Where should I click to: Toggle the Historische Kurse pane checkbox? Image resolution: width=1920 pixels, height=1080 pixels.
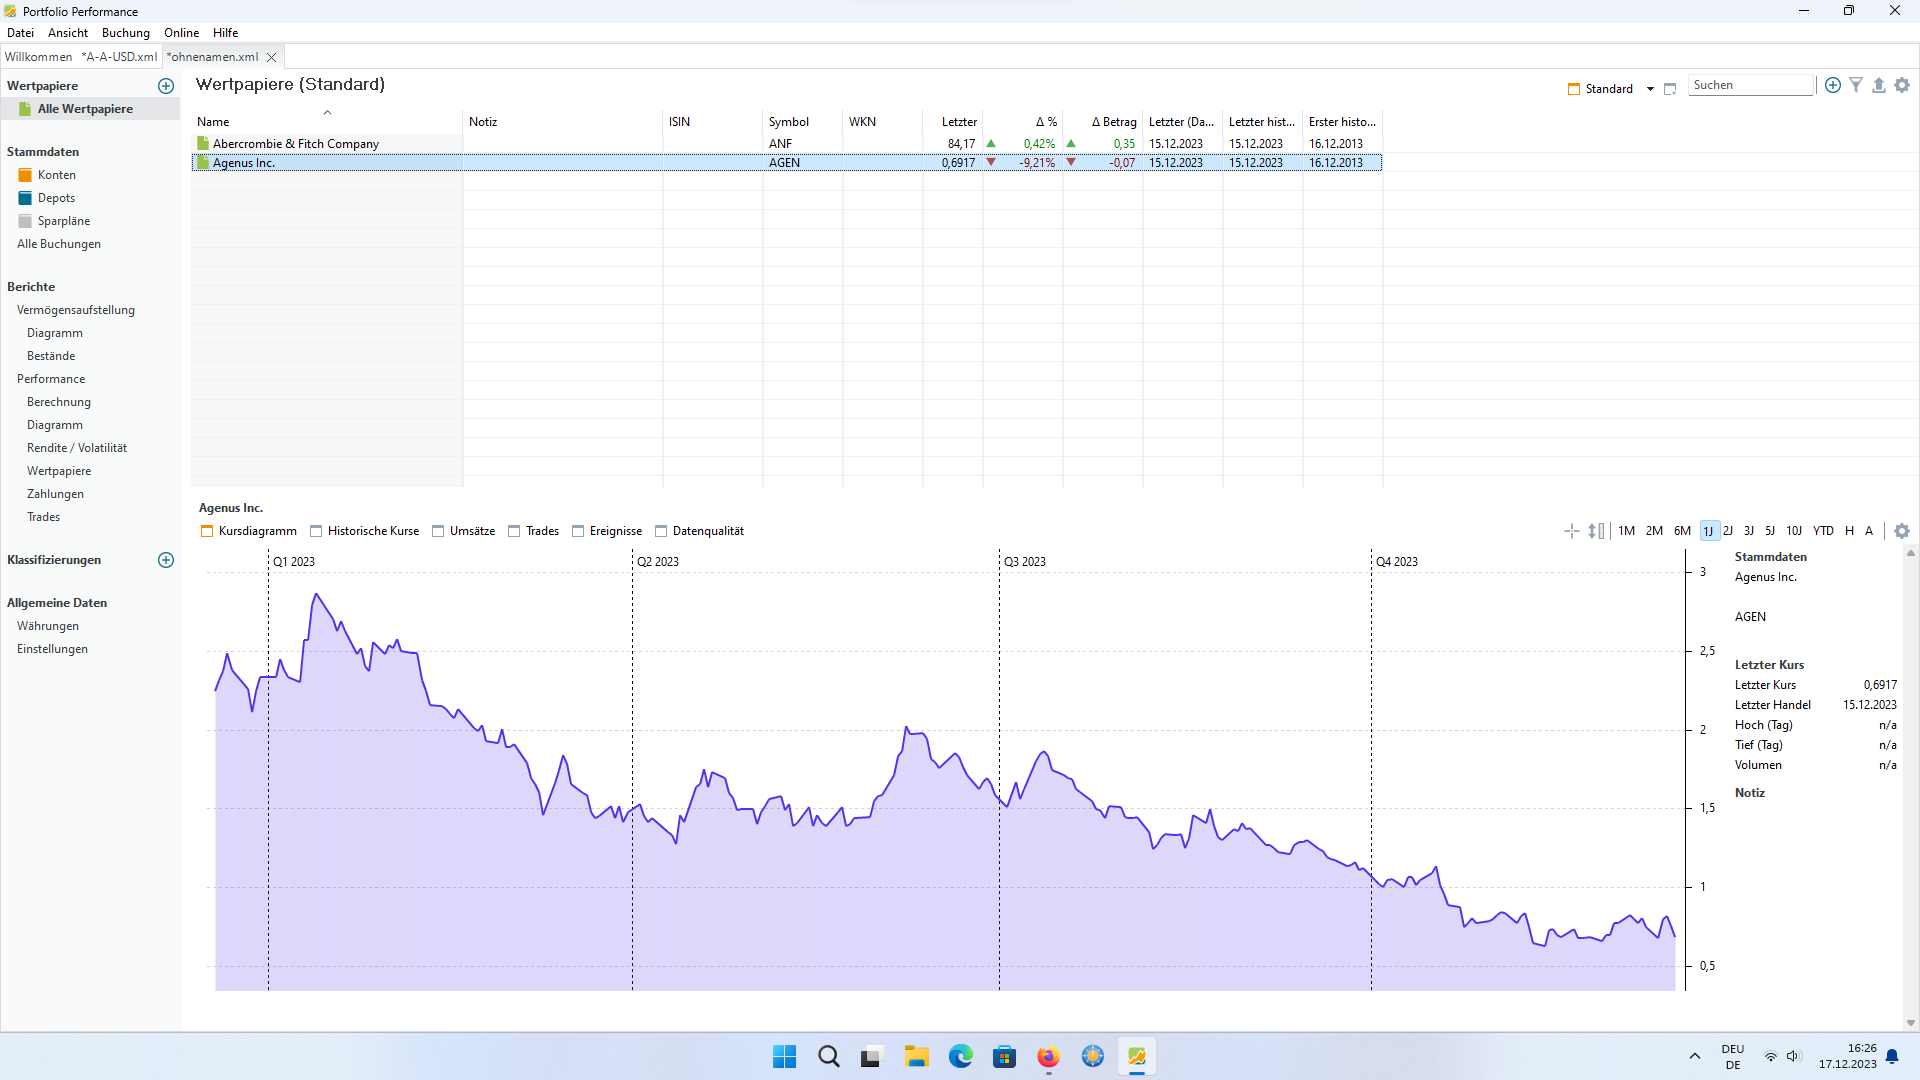tap(316, 531)
